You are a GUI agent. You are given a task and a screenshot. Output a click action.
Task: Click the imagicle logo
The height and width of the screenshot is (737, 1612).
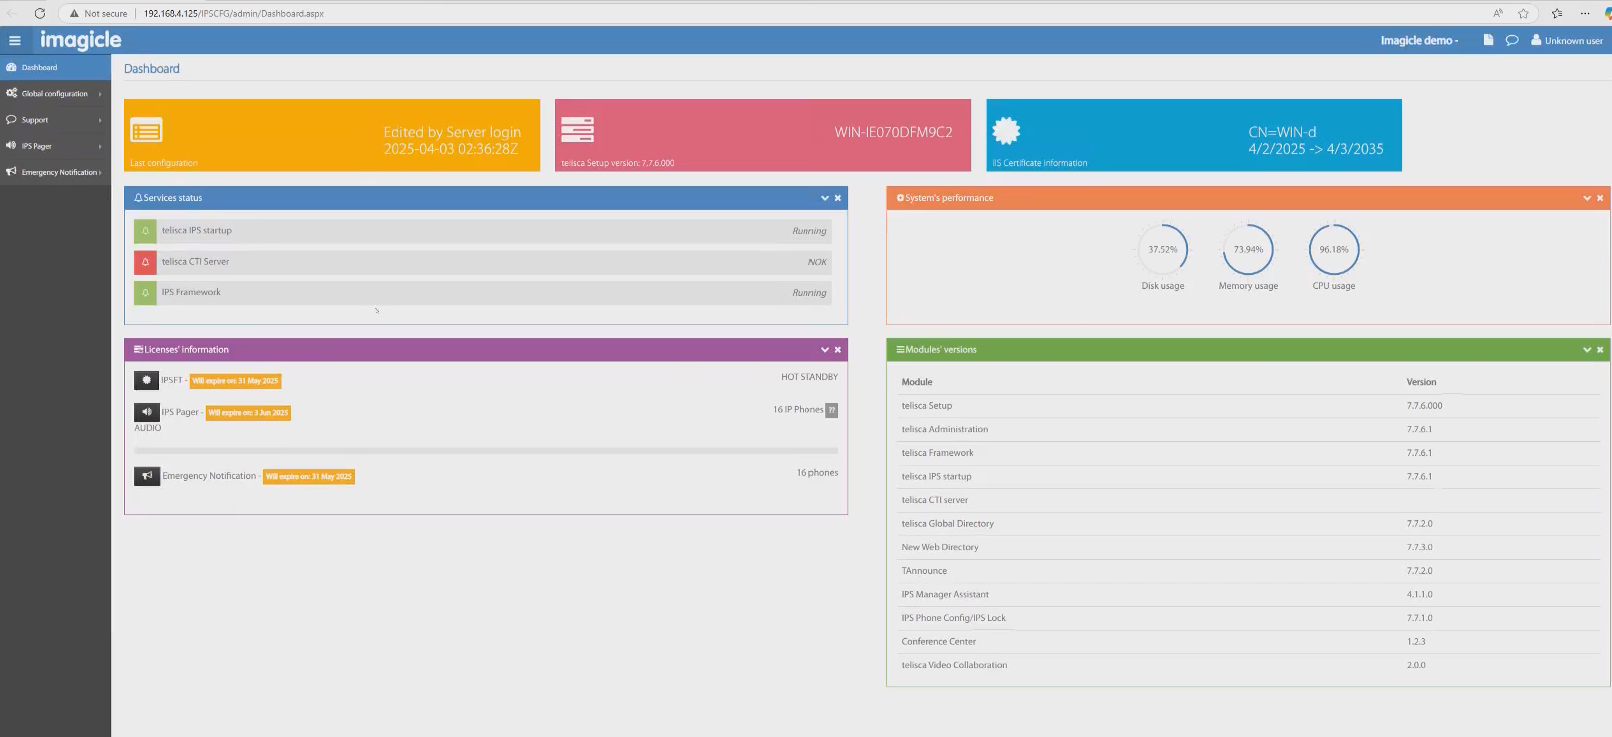80,40
